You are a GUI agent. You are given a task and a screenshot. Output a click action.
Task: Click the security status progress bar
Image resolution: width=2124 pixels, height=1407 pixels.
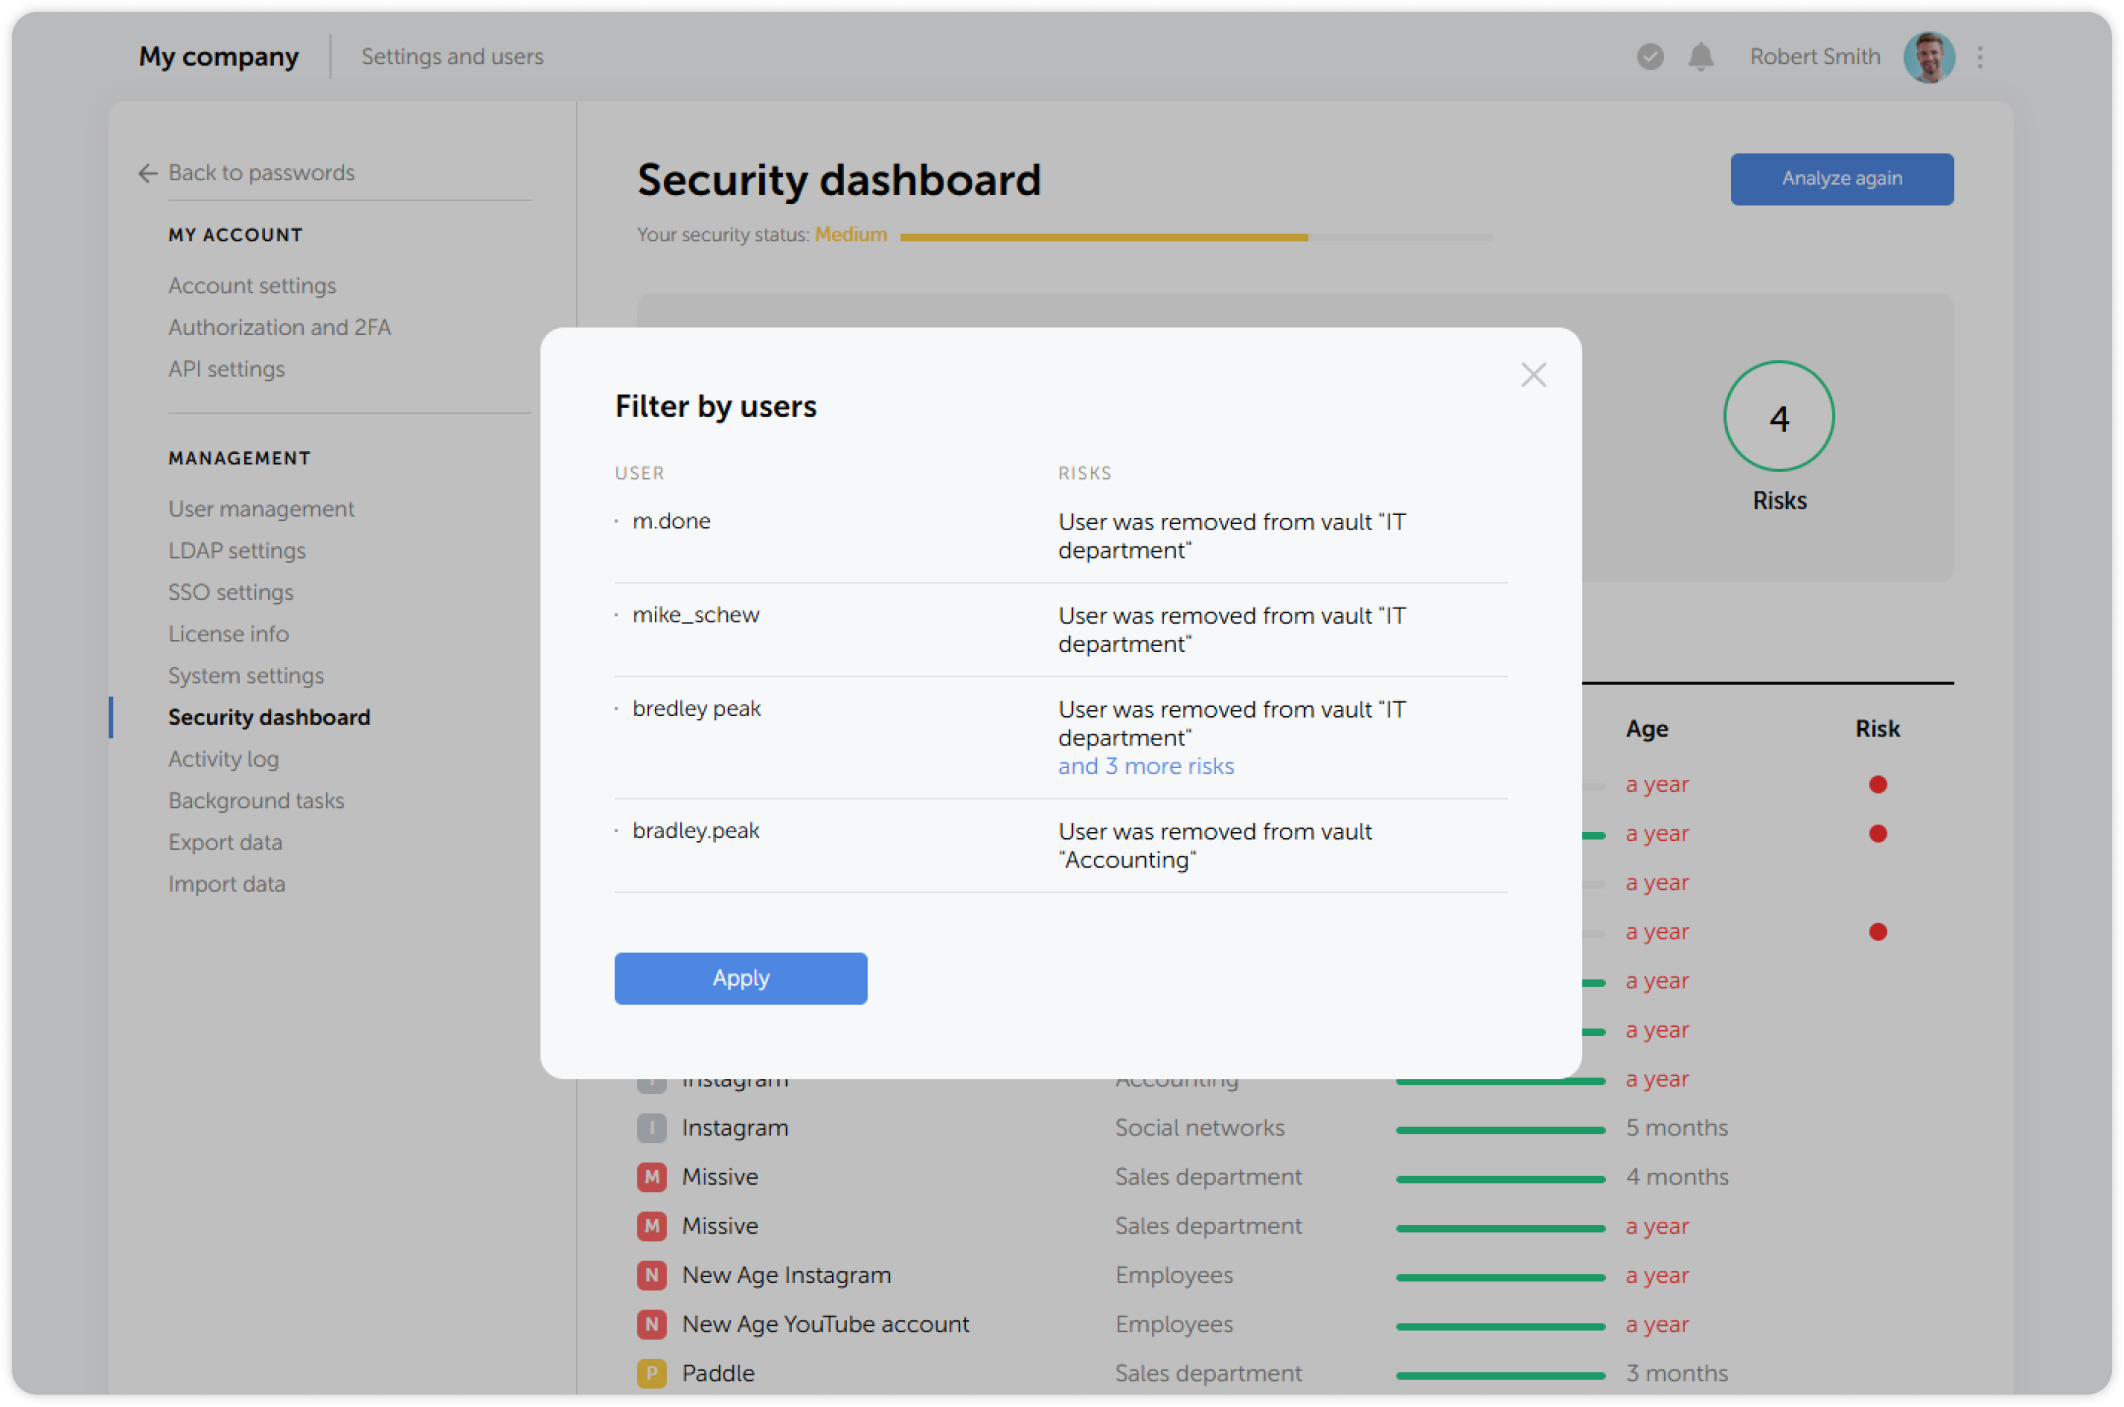[x=1196, y=237]
